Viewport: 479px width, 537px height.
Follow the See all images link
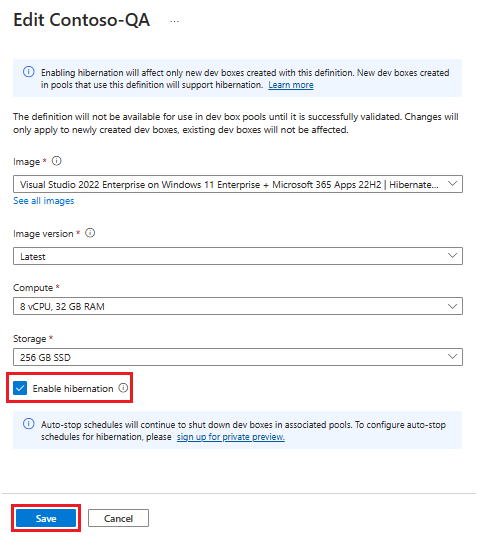click(x=43, y=201)
